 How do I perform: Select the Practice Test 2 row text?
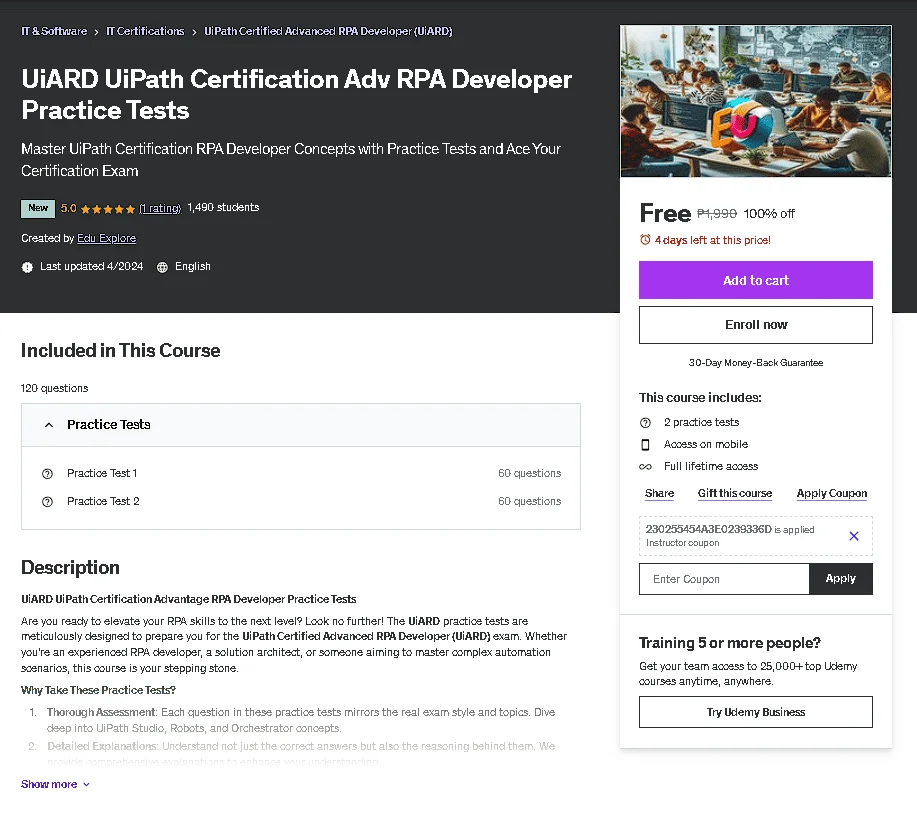click(103, 501)
